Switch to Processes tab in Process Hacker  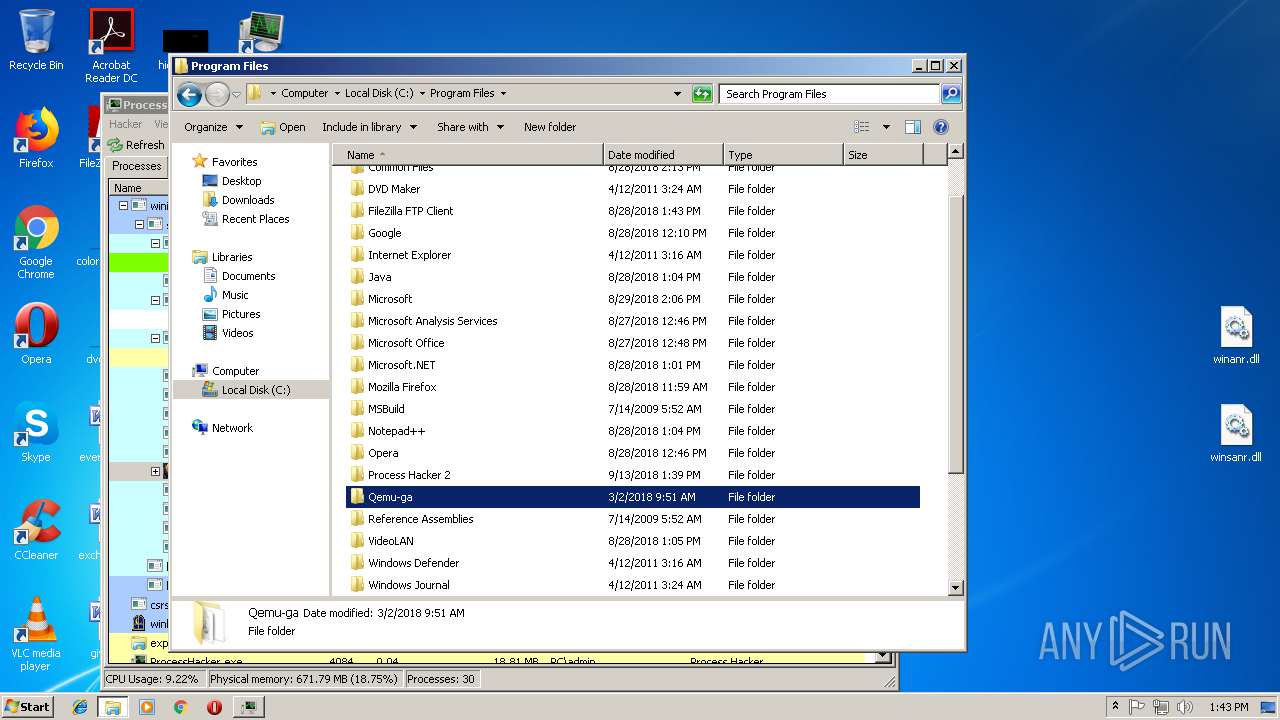point(137,166)
